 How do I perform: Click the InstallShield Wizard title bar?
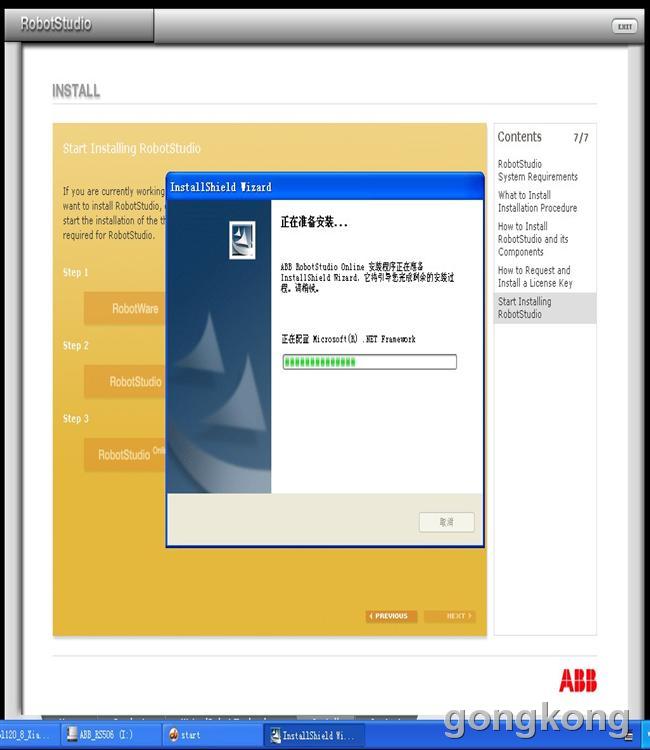(x=325, y=187)
